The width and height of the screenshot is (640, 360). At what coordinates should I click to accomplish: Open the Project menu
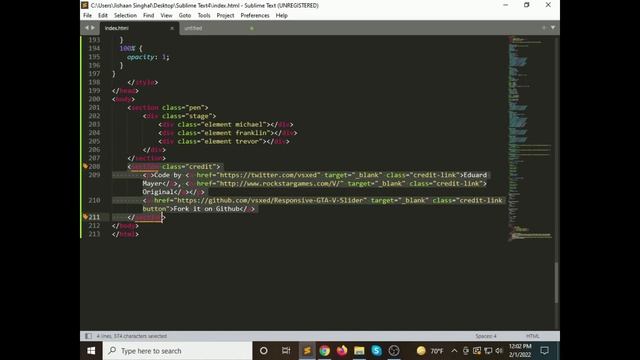225,16
